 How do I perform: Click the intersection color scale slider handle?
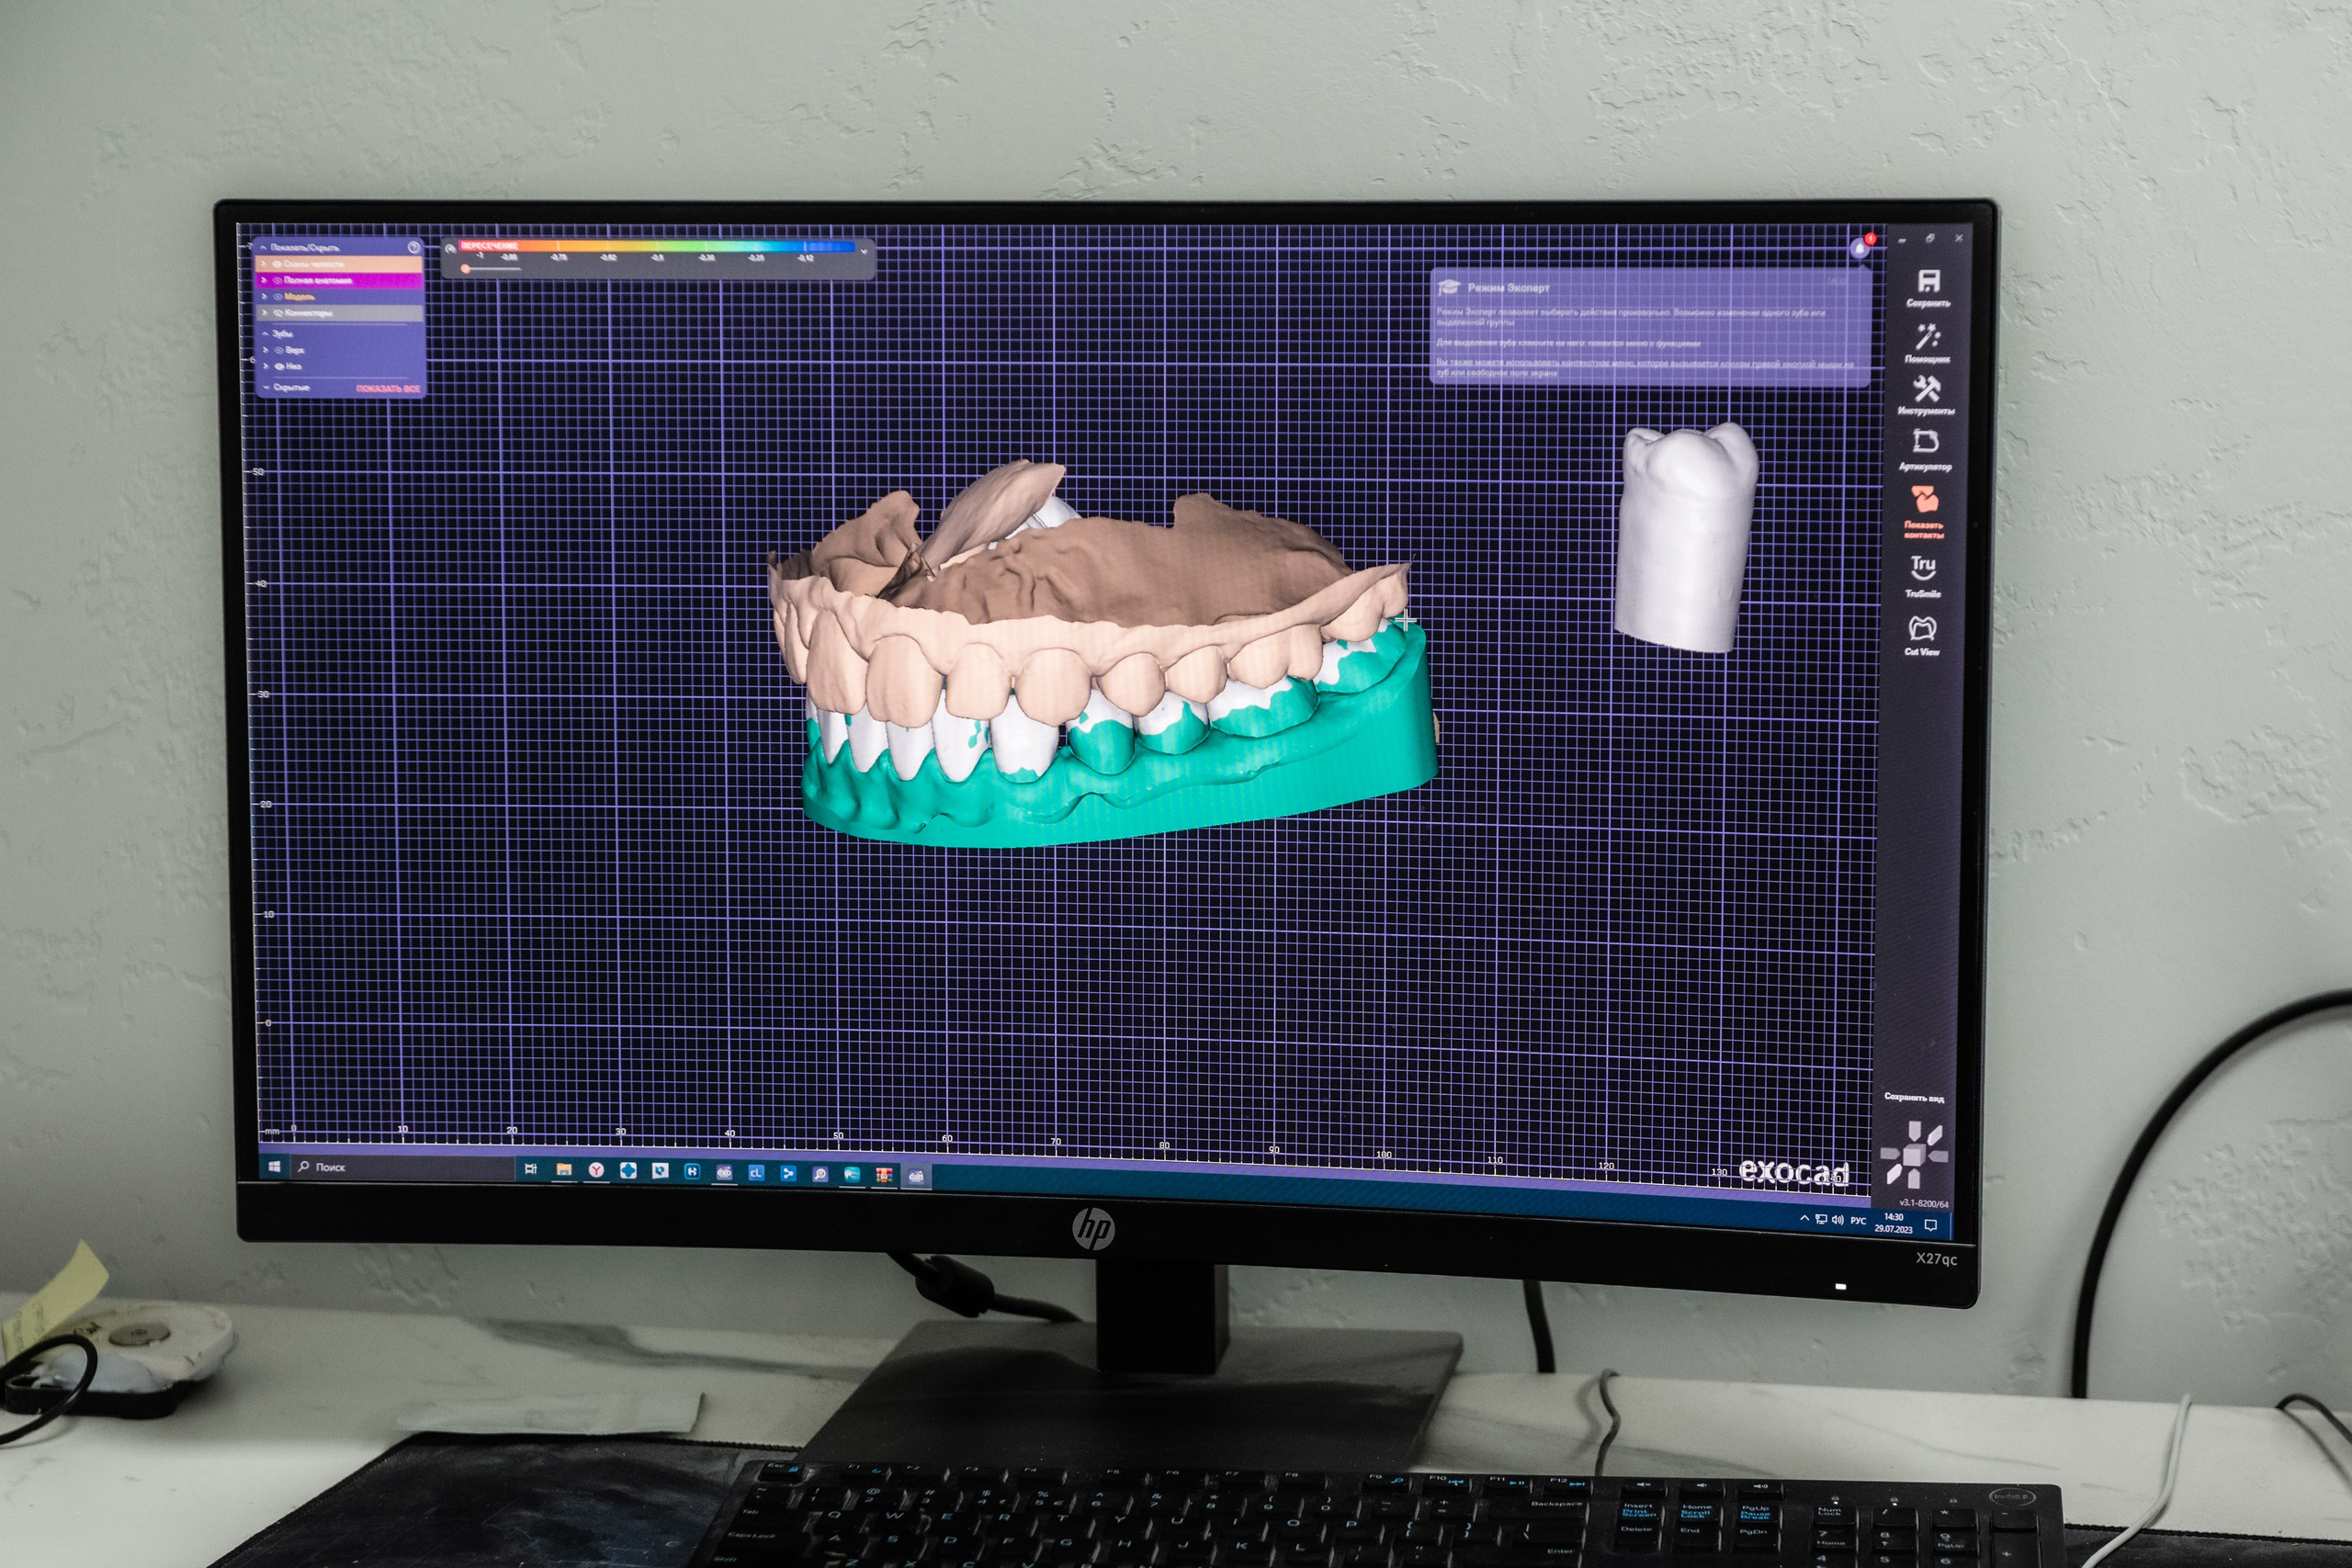[466, 269]
